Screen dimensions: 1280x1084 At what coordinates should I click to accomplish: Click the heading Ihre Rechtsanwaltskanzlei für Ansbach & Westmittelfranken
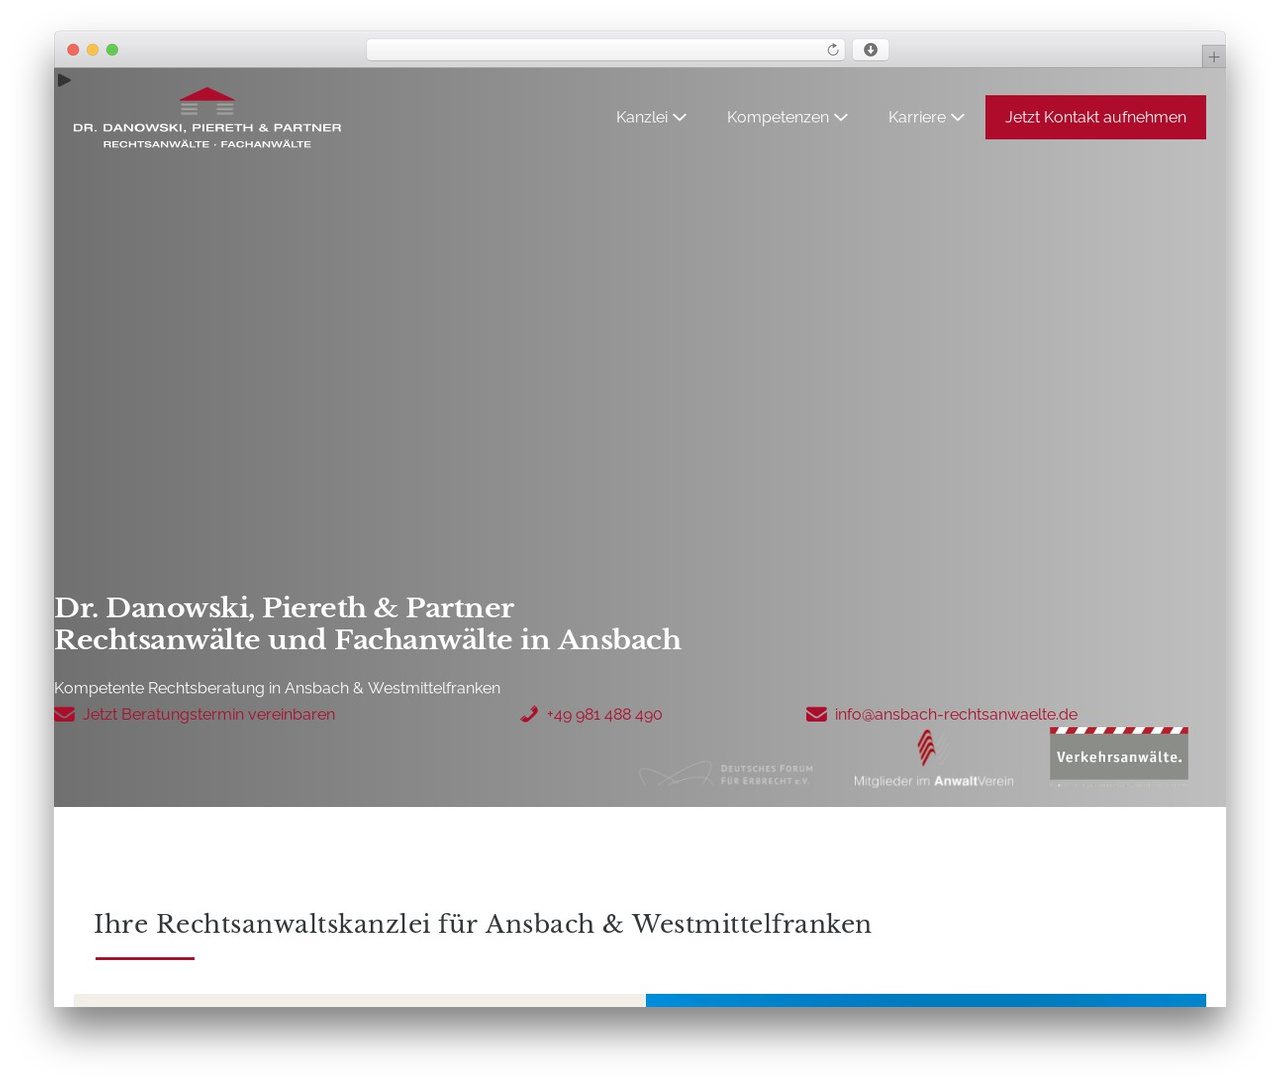[x=483, y=923]
